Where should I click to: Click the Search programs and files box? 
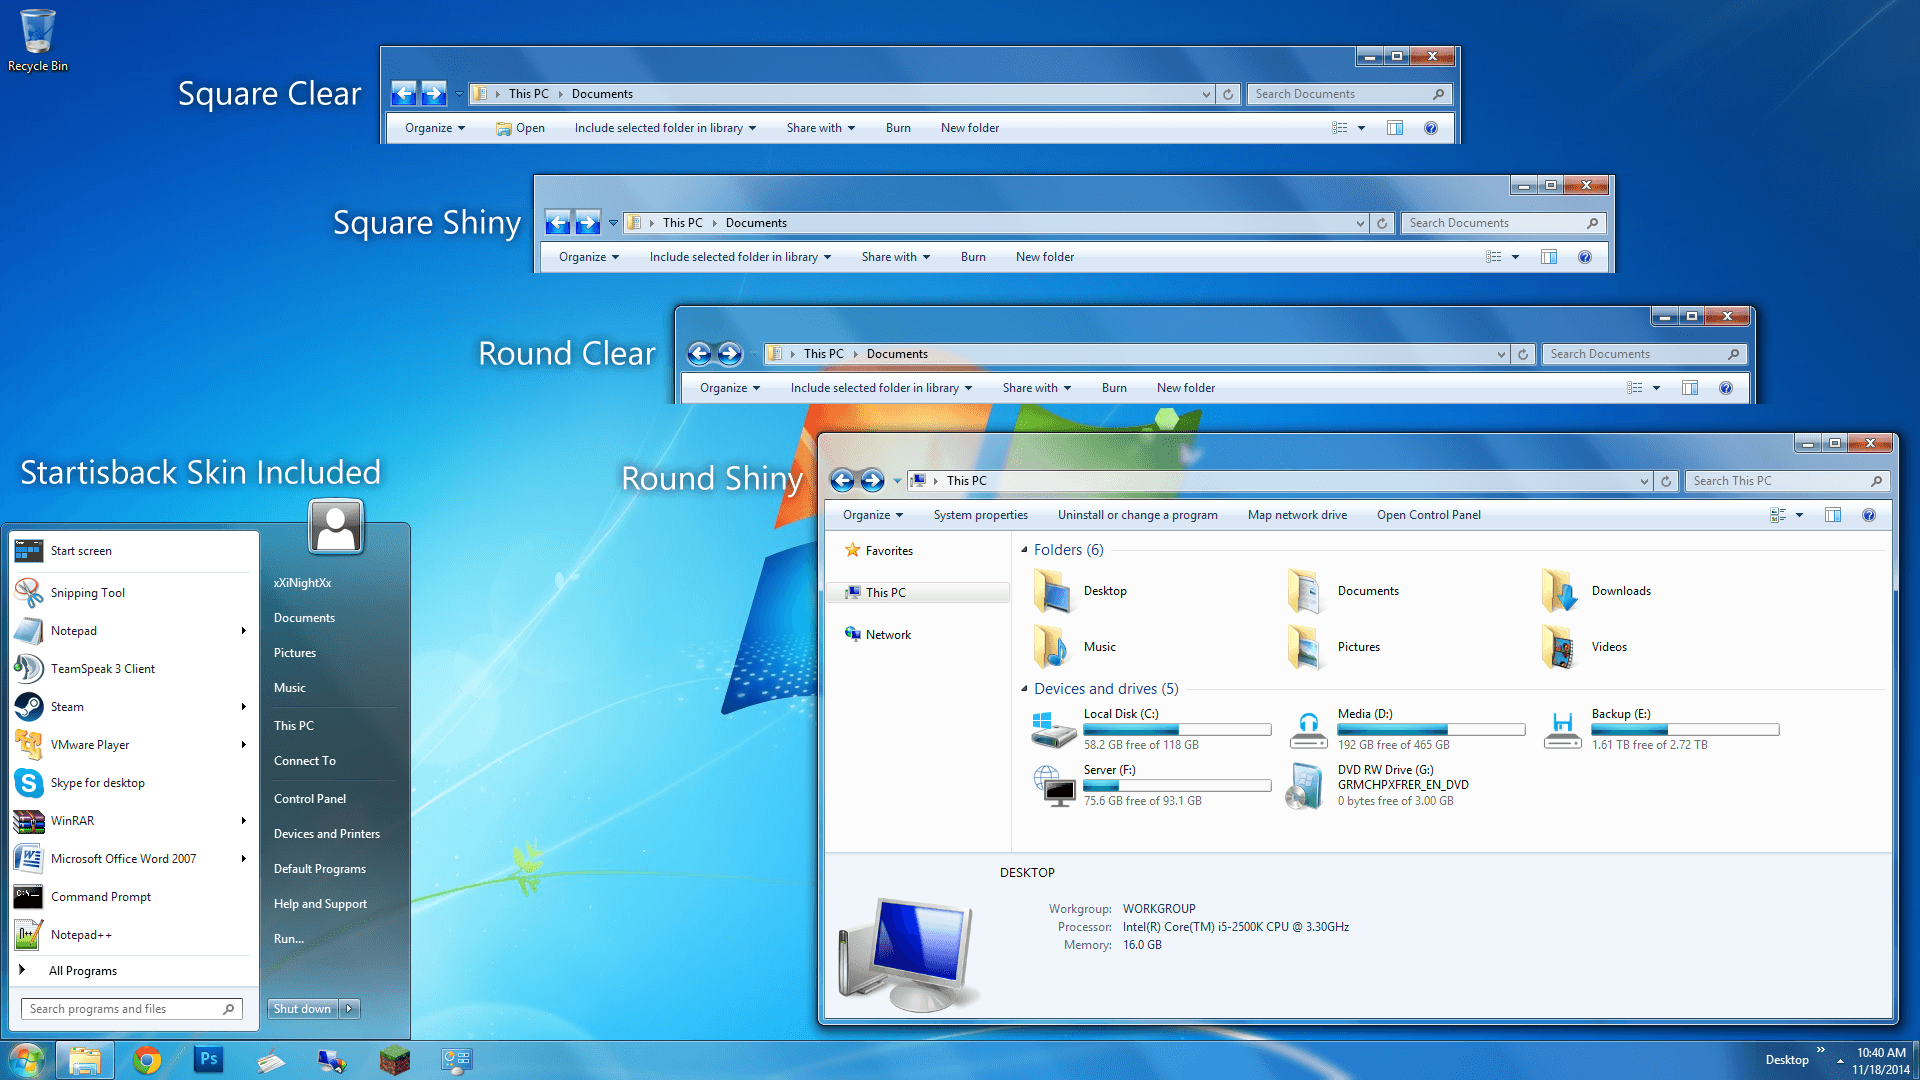(120, 1009)
